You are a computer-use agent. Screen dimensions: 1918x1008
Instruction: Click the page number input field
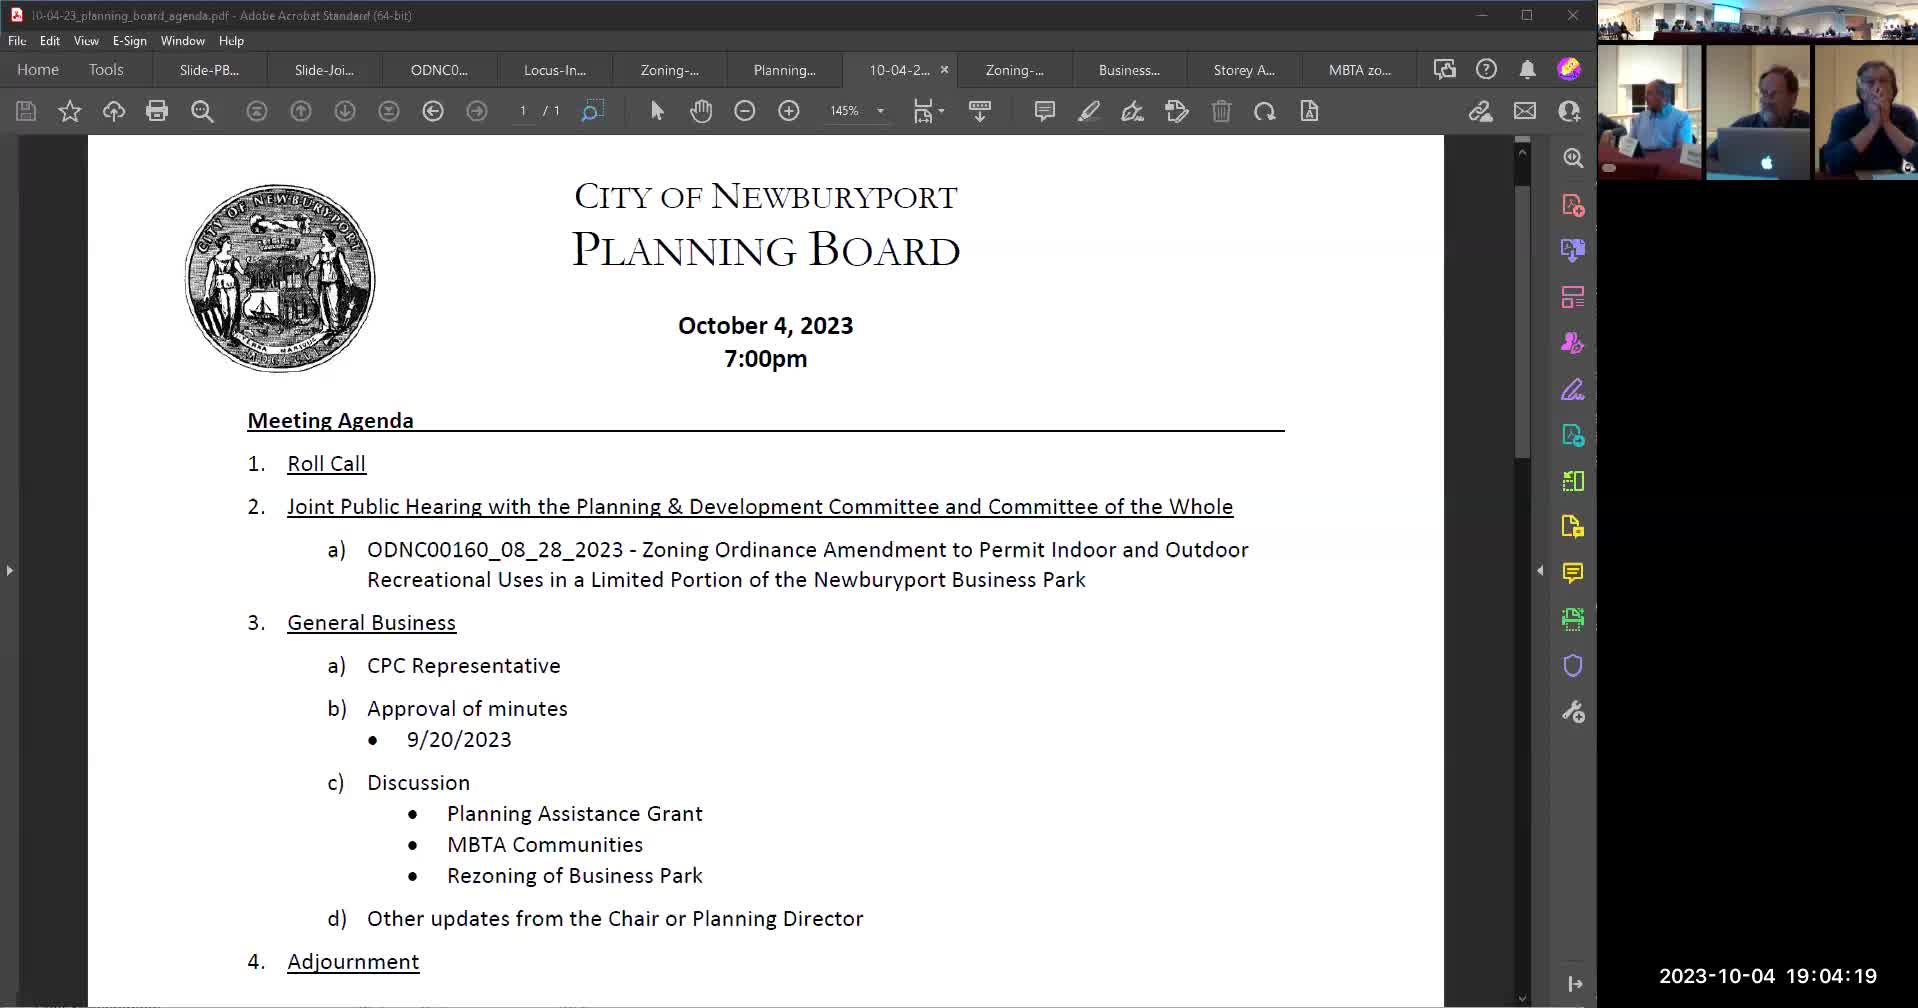click(523, 111)
